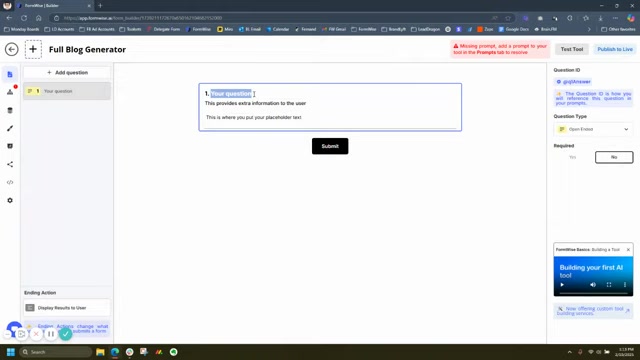Open tutorial video more options menu
The height and width of the screenshot is (360, 640).
(625, 285)
